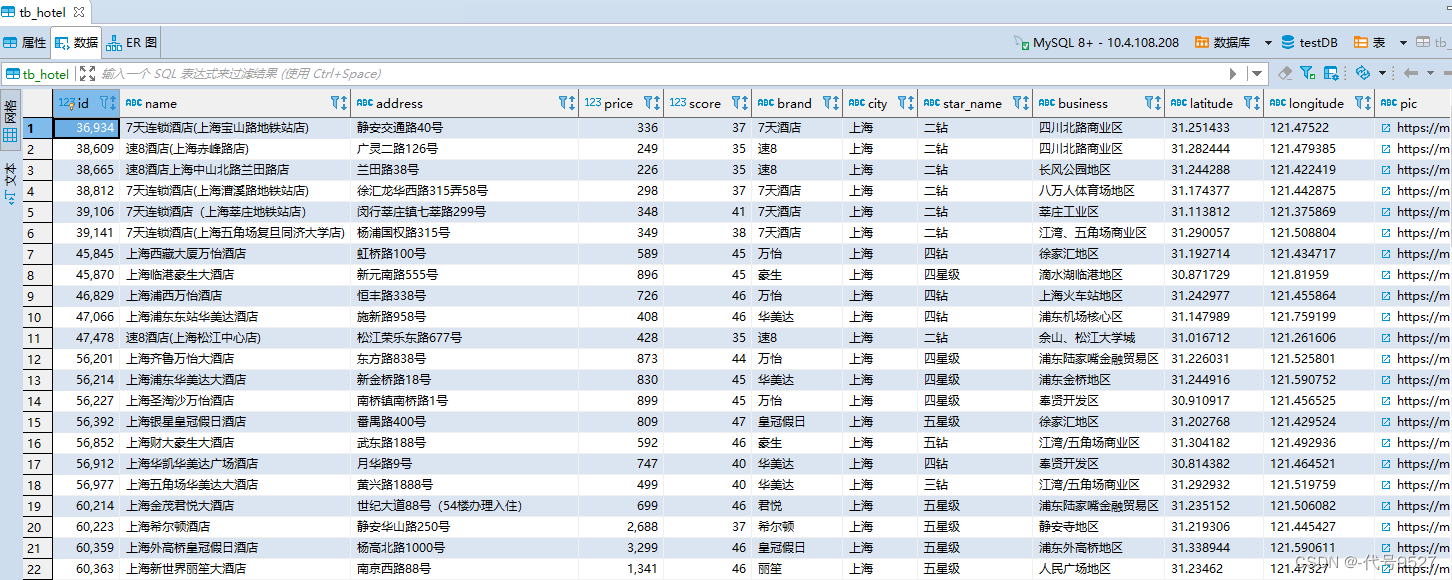Select the address column header
1452x580 pixels.
[464, 103]
